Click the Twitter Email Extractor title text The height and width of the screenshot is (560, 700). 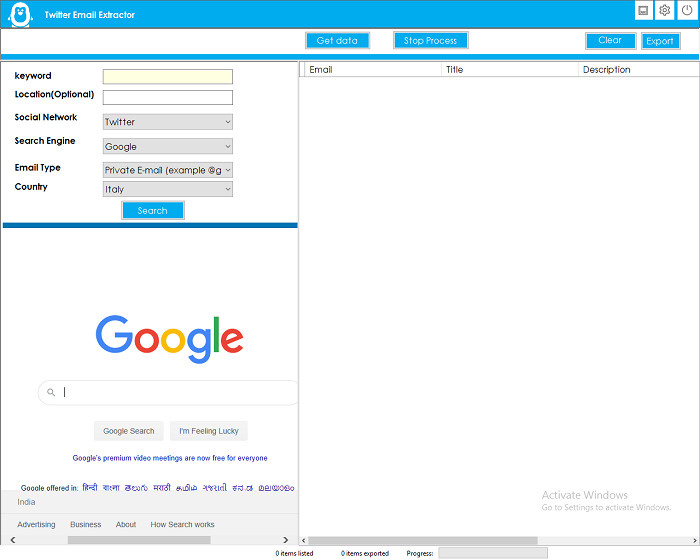click(90, 15)
